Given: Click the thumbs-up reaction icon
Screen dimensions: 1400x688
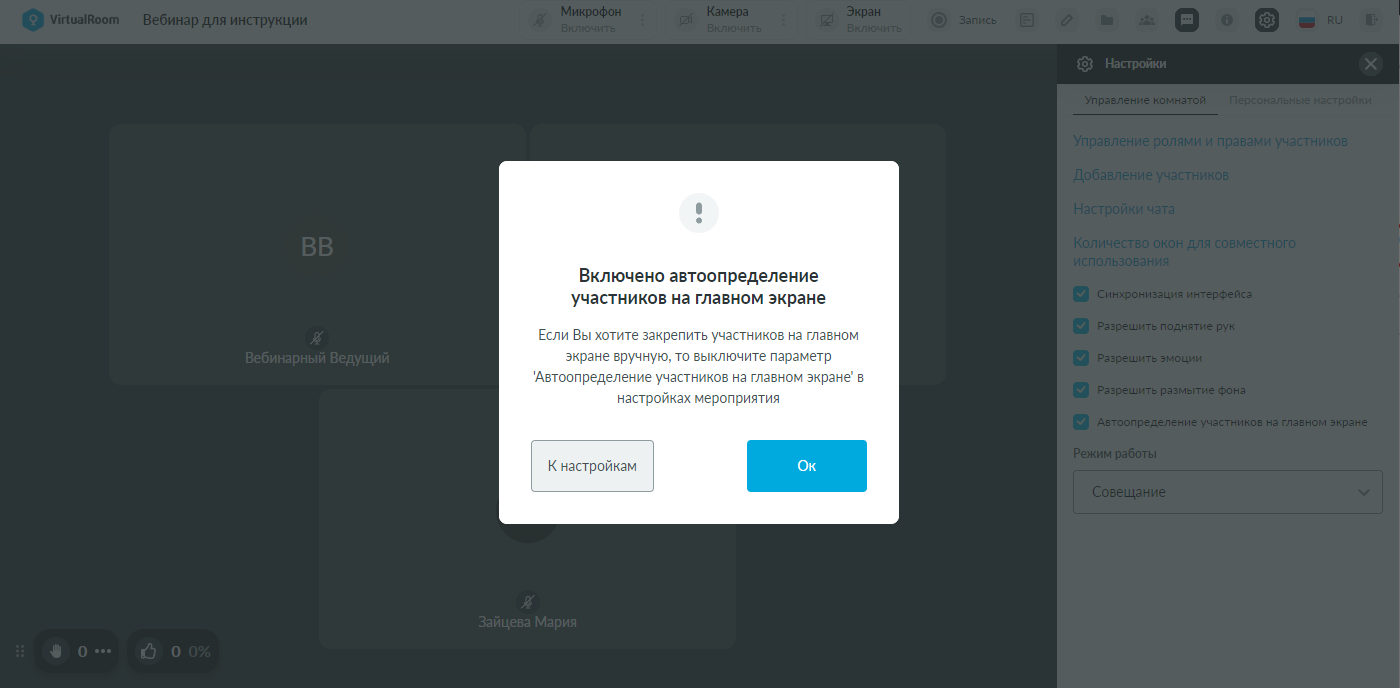Looking at the screenshot, I should click(x=149, y=651).
